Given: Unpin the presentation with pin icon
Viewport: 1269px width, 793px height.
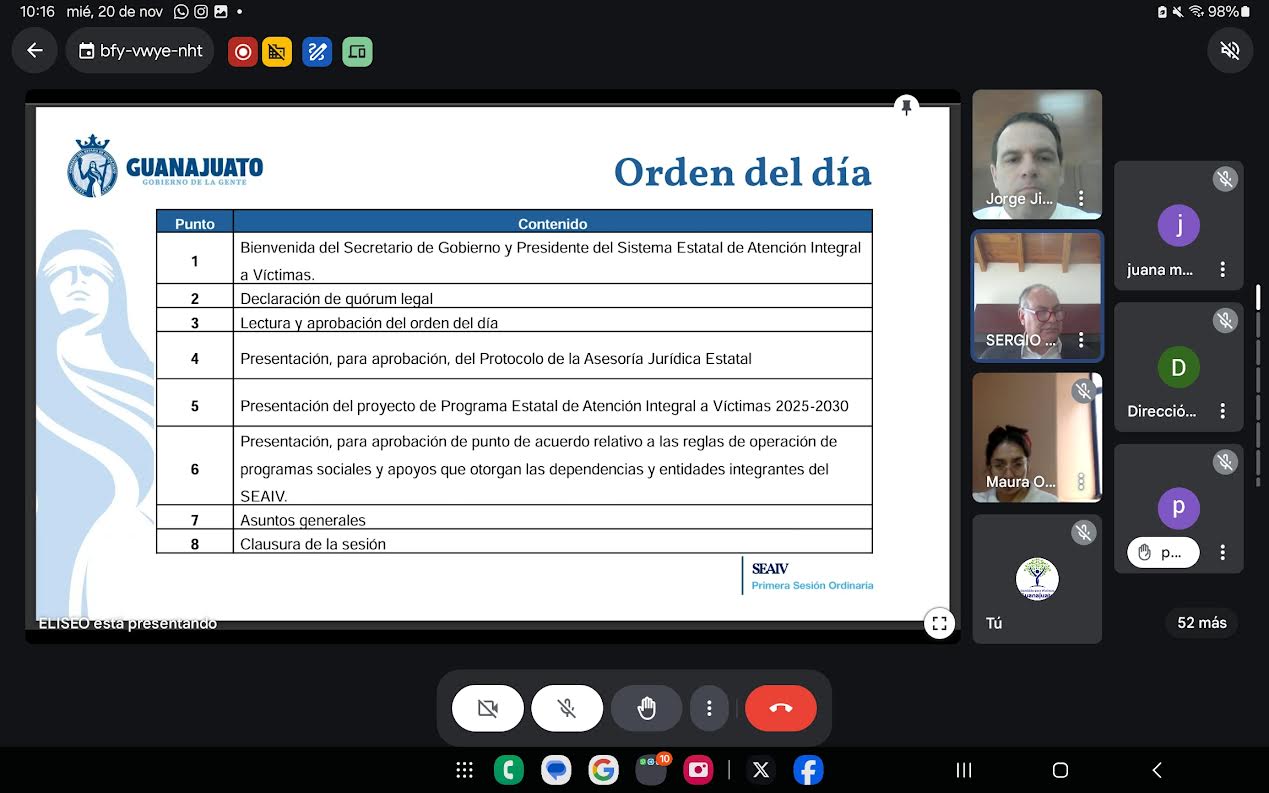Looking at the screenshot, I should click(x=906, y=107).
